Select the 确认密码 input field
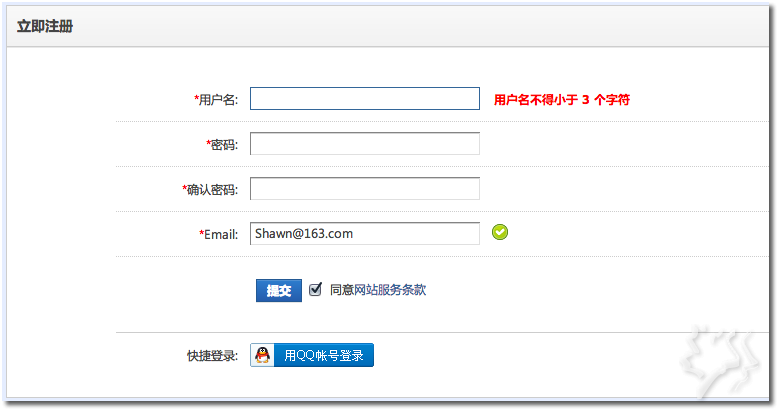The height and width of the screenshot is (409, 777). [364, 189]
